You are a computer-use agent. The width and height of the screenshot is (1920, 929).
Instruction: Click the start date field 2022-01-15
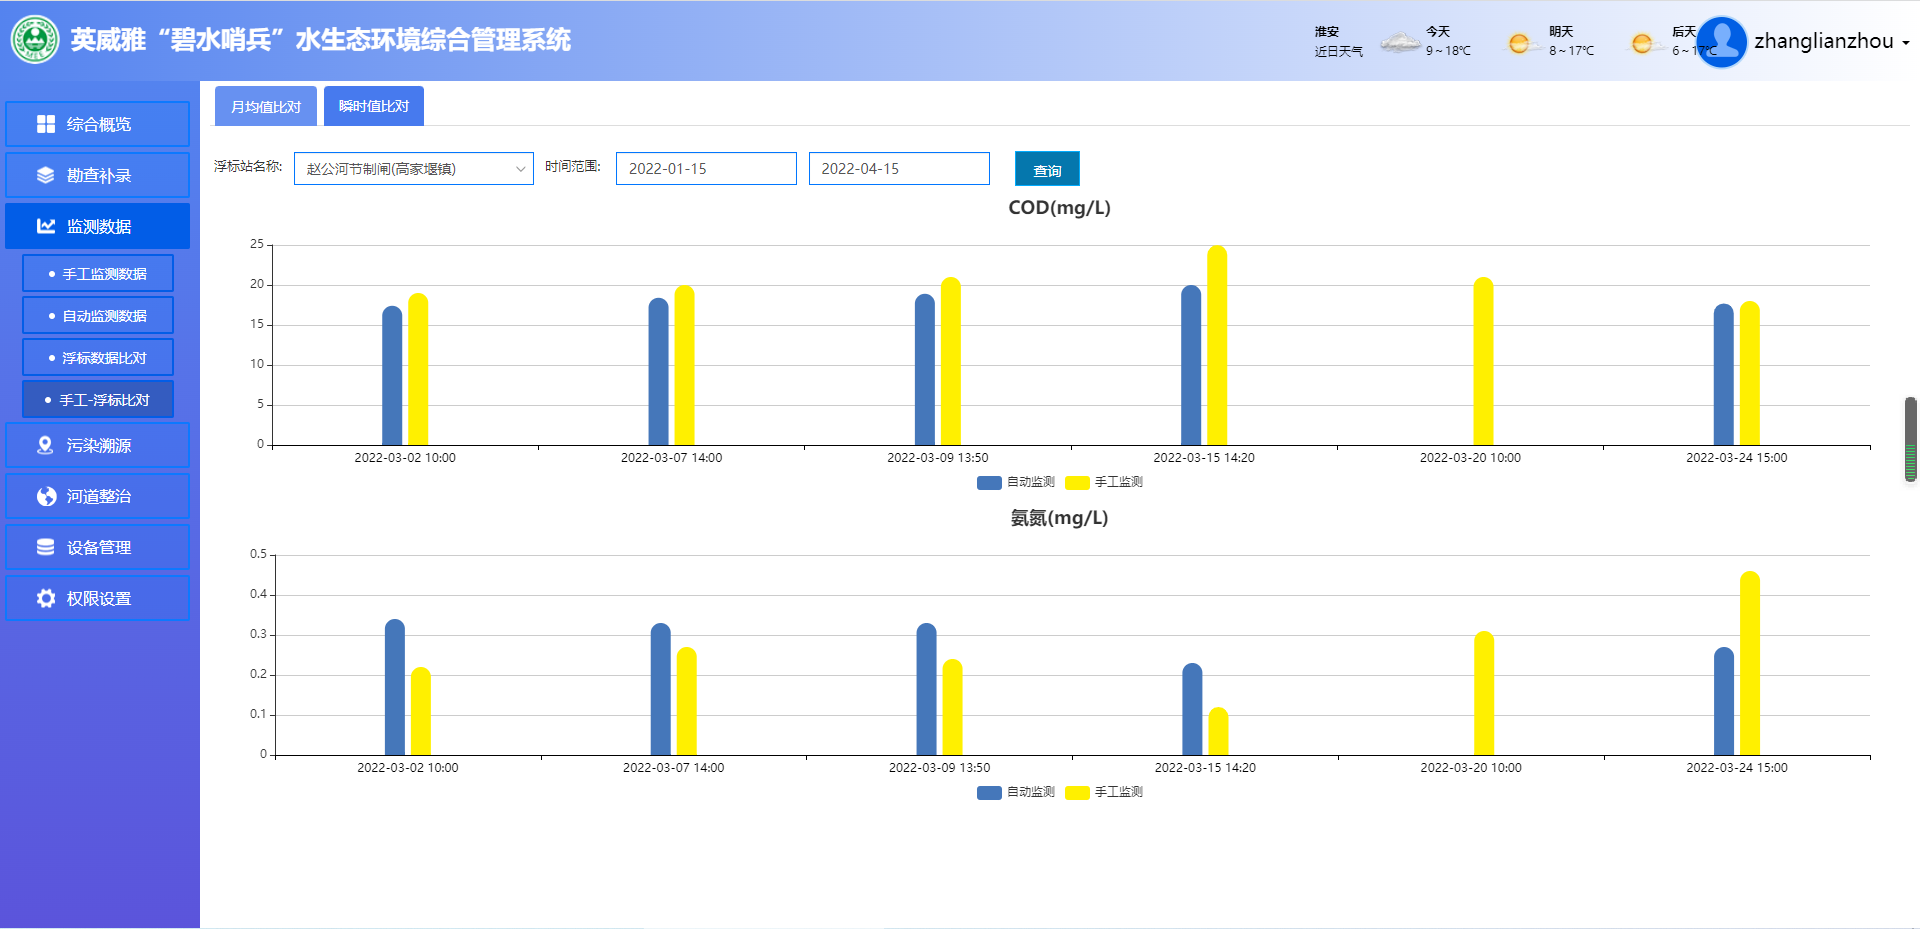706,169
